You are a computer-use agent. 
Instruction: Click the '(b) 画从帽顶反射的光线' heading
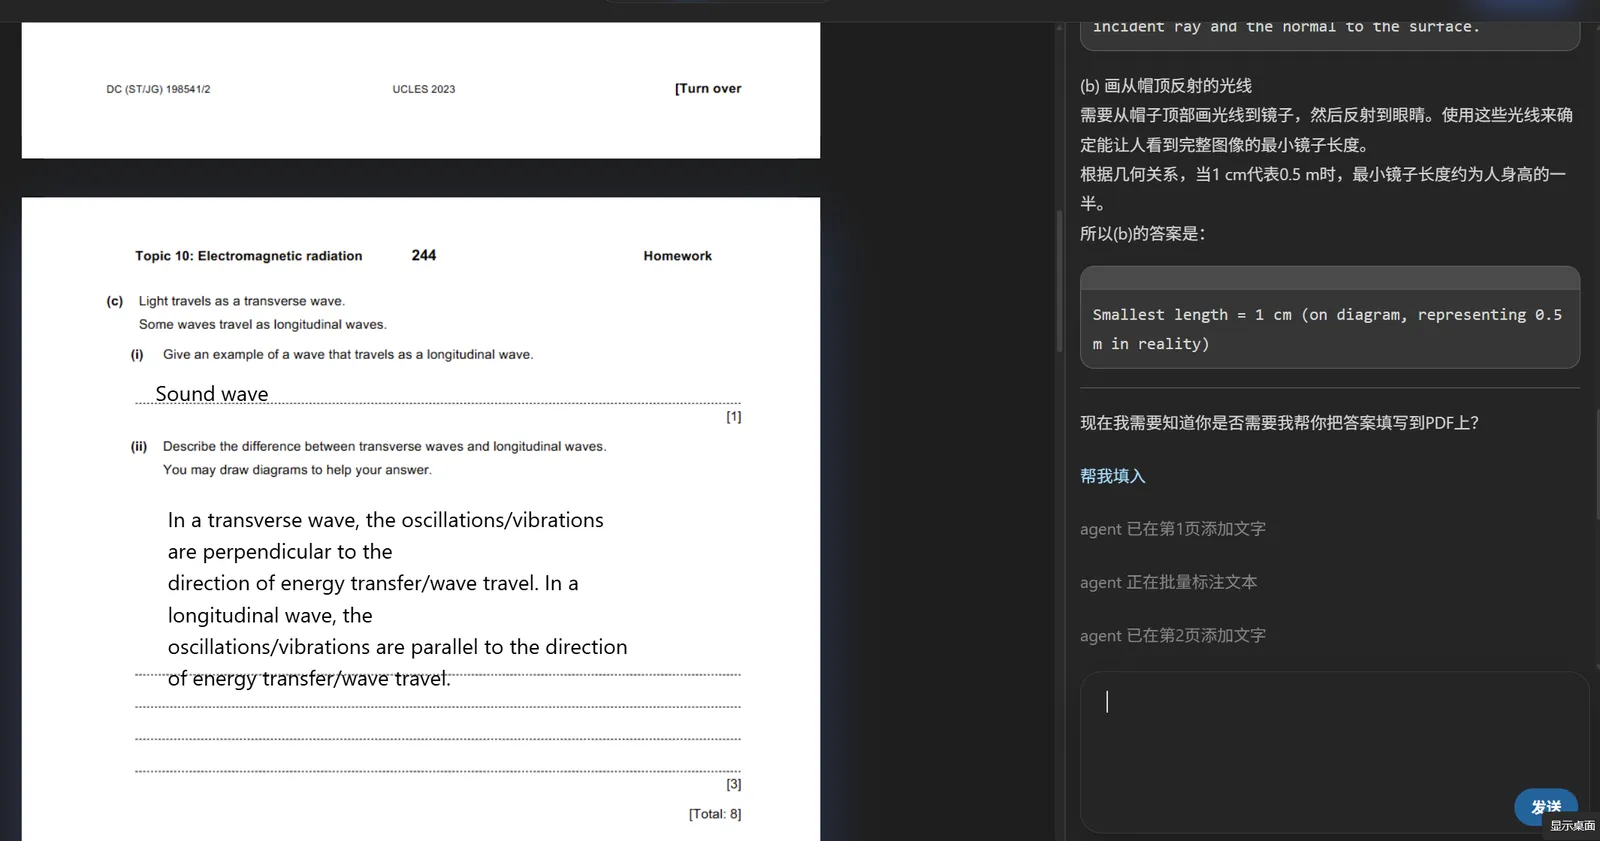(x=1166, y=86)
